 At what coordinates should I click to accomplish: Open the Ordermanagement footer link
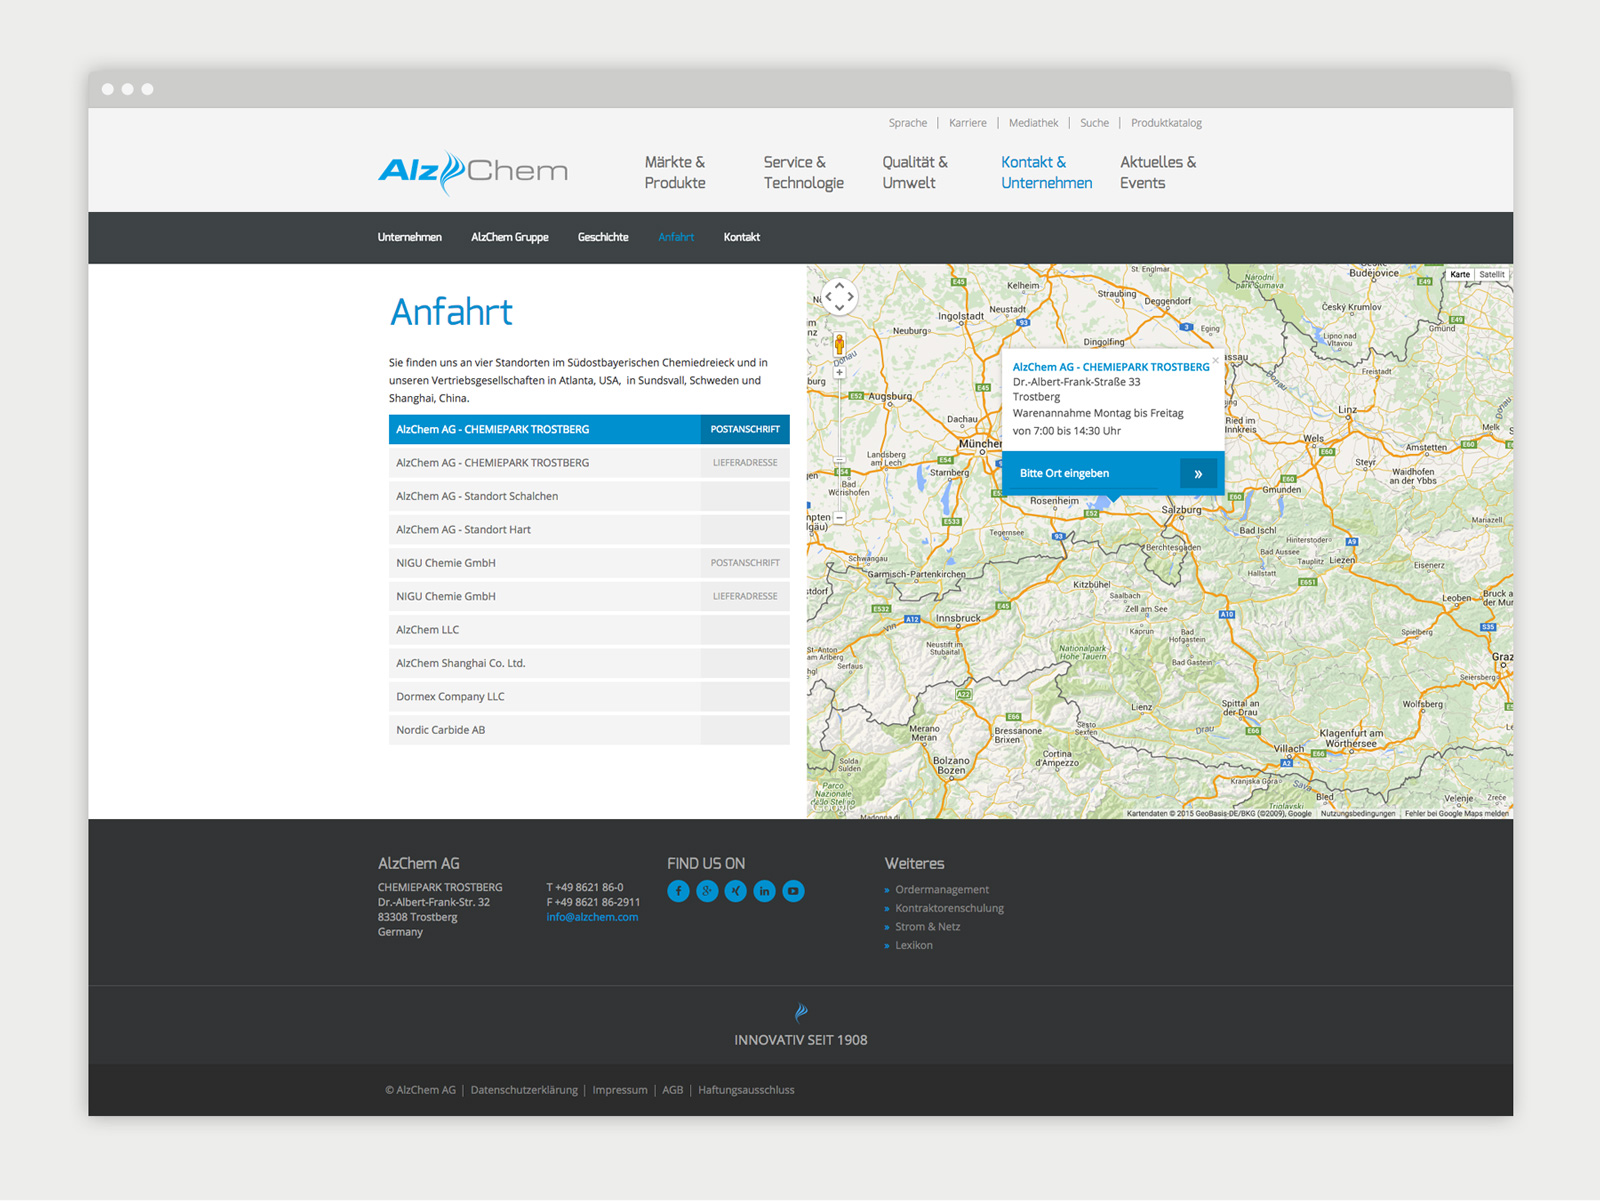942,890
